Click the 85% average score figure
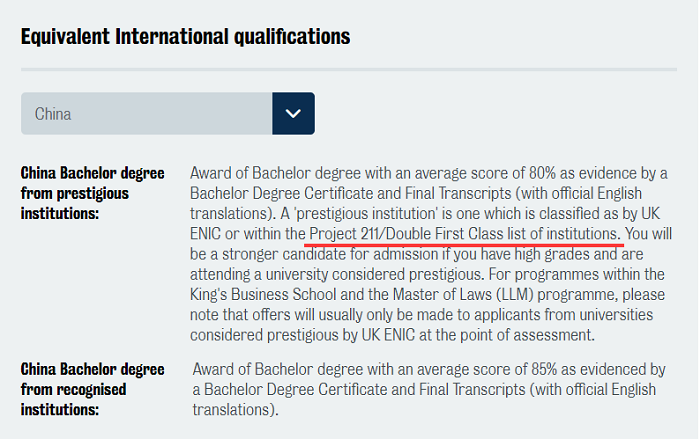Screen dimensions: 700x439 tap(544, 369)
